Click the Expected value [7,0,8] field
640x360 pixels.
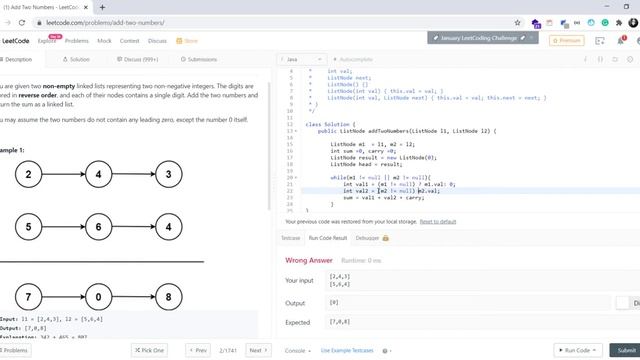482,322
